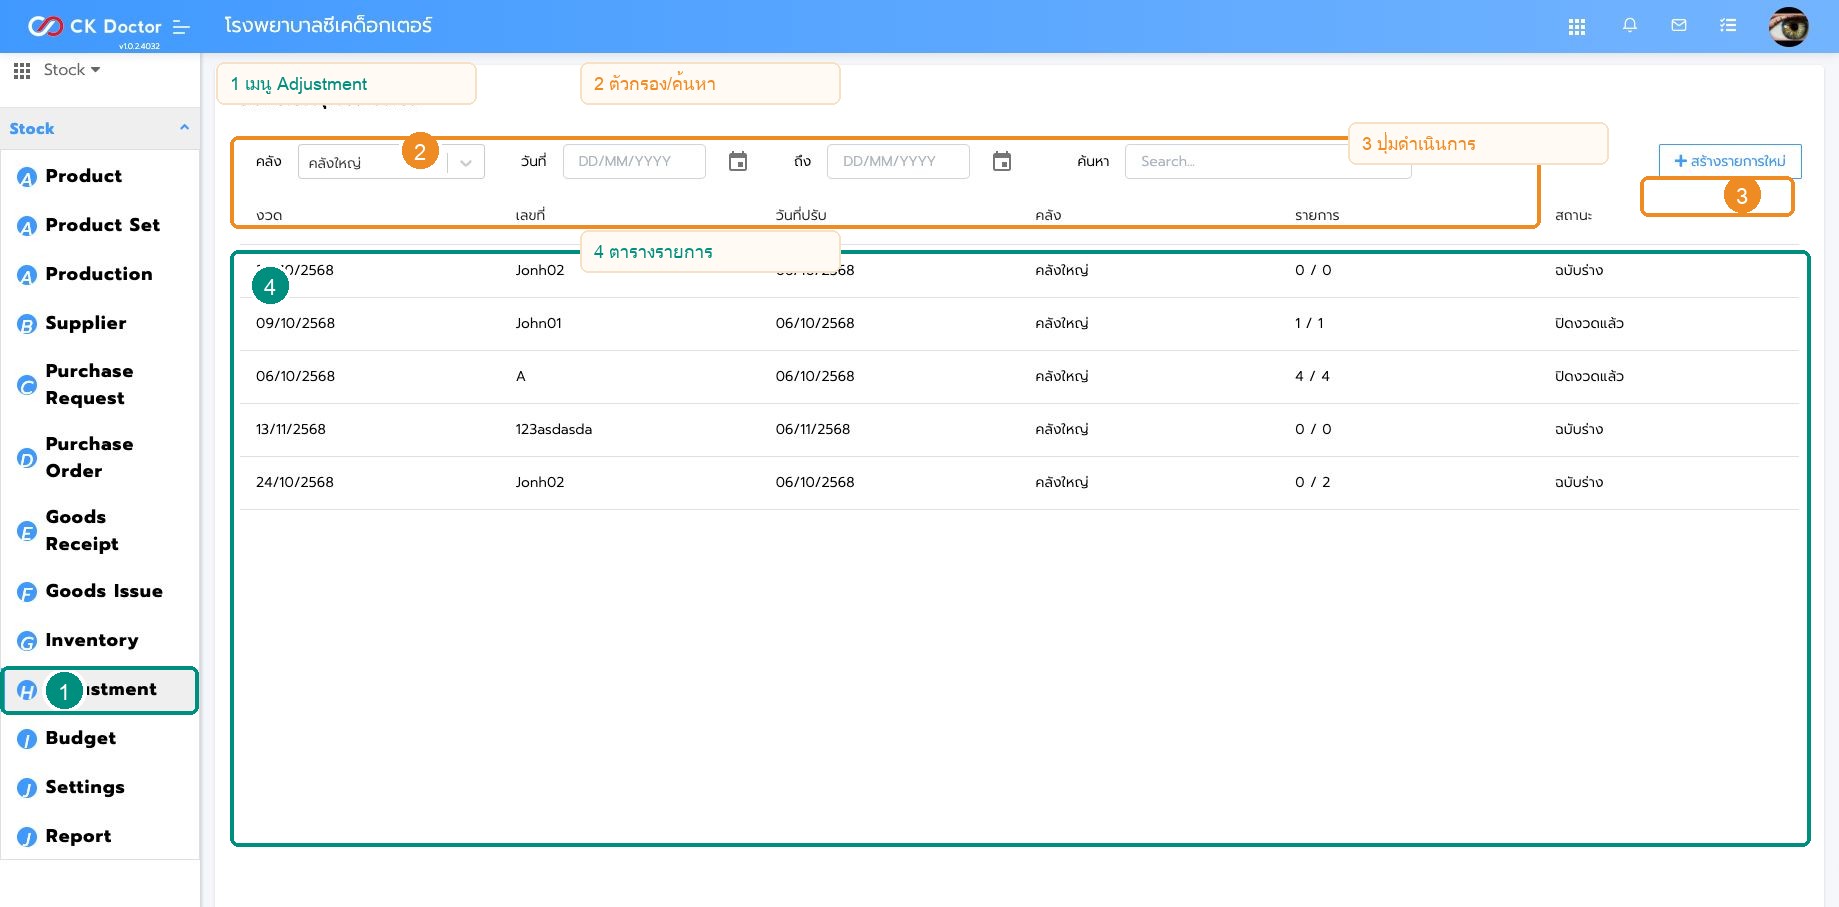This screenshot has height=907, width=1839.
Task: Open the Settings menu item
Action: (x=85, y=787)
